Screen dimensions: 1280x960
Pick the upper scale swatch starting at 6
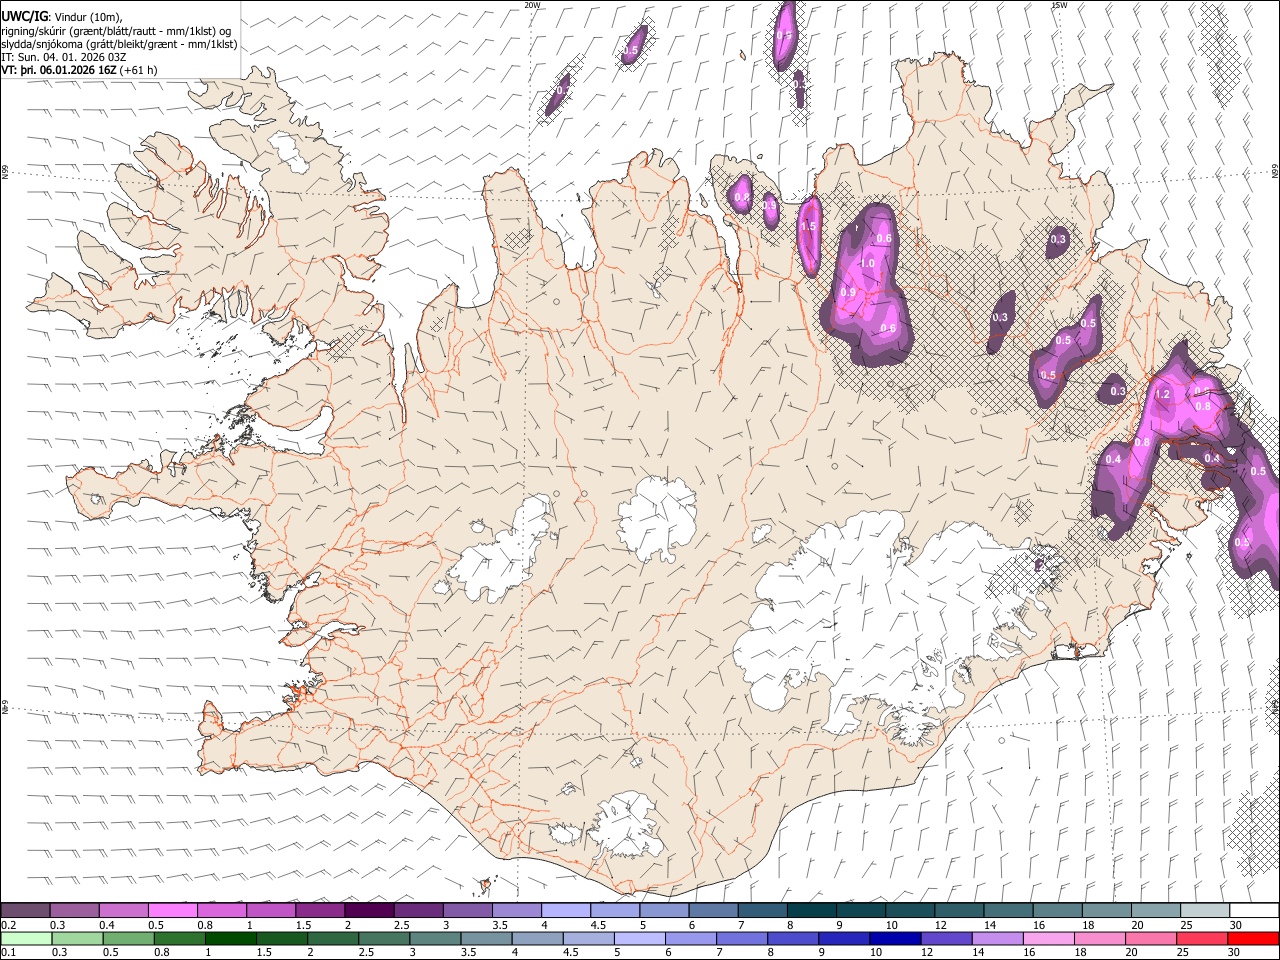click(713, 910)
